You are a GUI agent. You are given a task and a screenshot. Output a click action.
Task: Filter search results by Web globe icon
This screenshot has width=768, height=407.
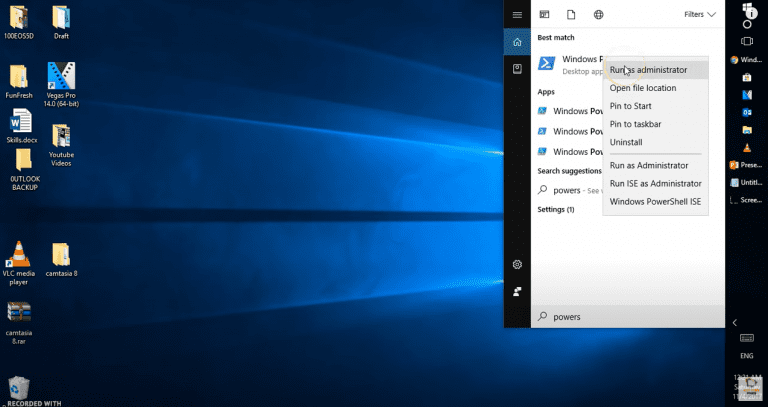(599, 15)
